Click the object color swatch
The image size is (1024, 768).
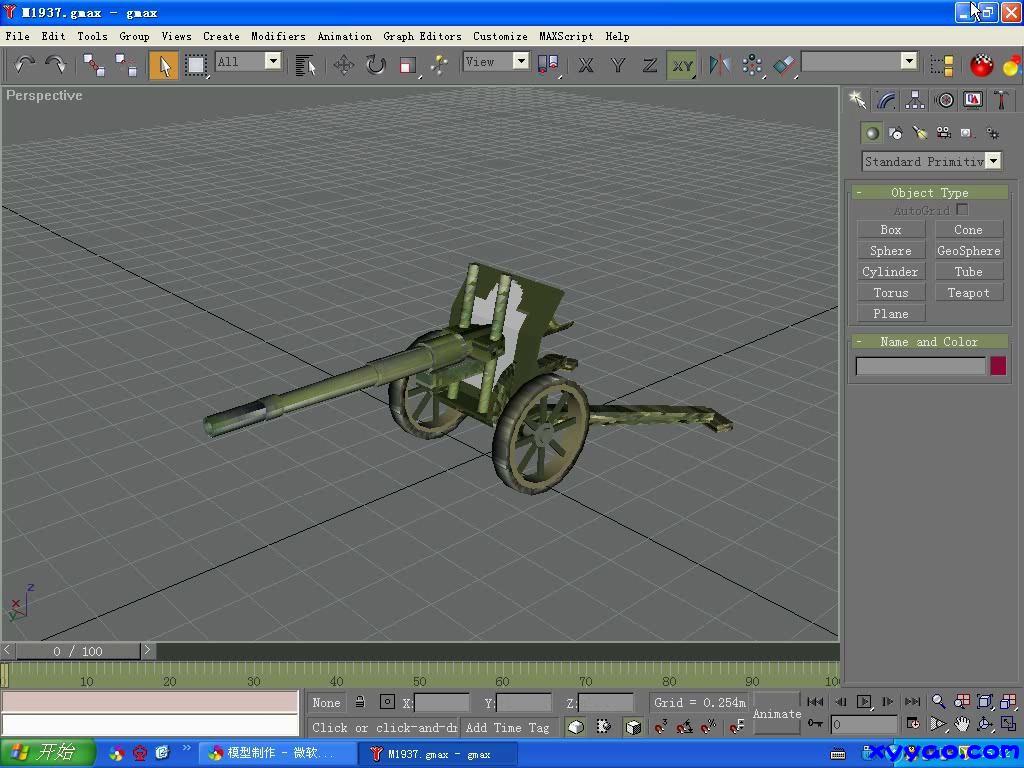pos(997,366)
